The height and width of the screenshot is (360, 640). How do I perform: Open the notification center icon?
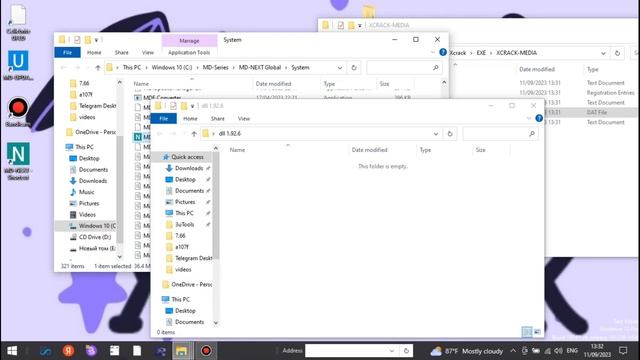(x=623, y=351)
